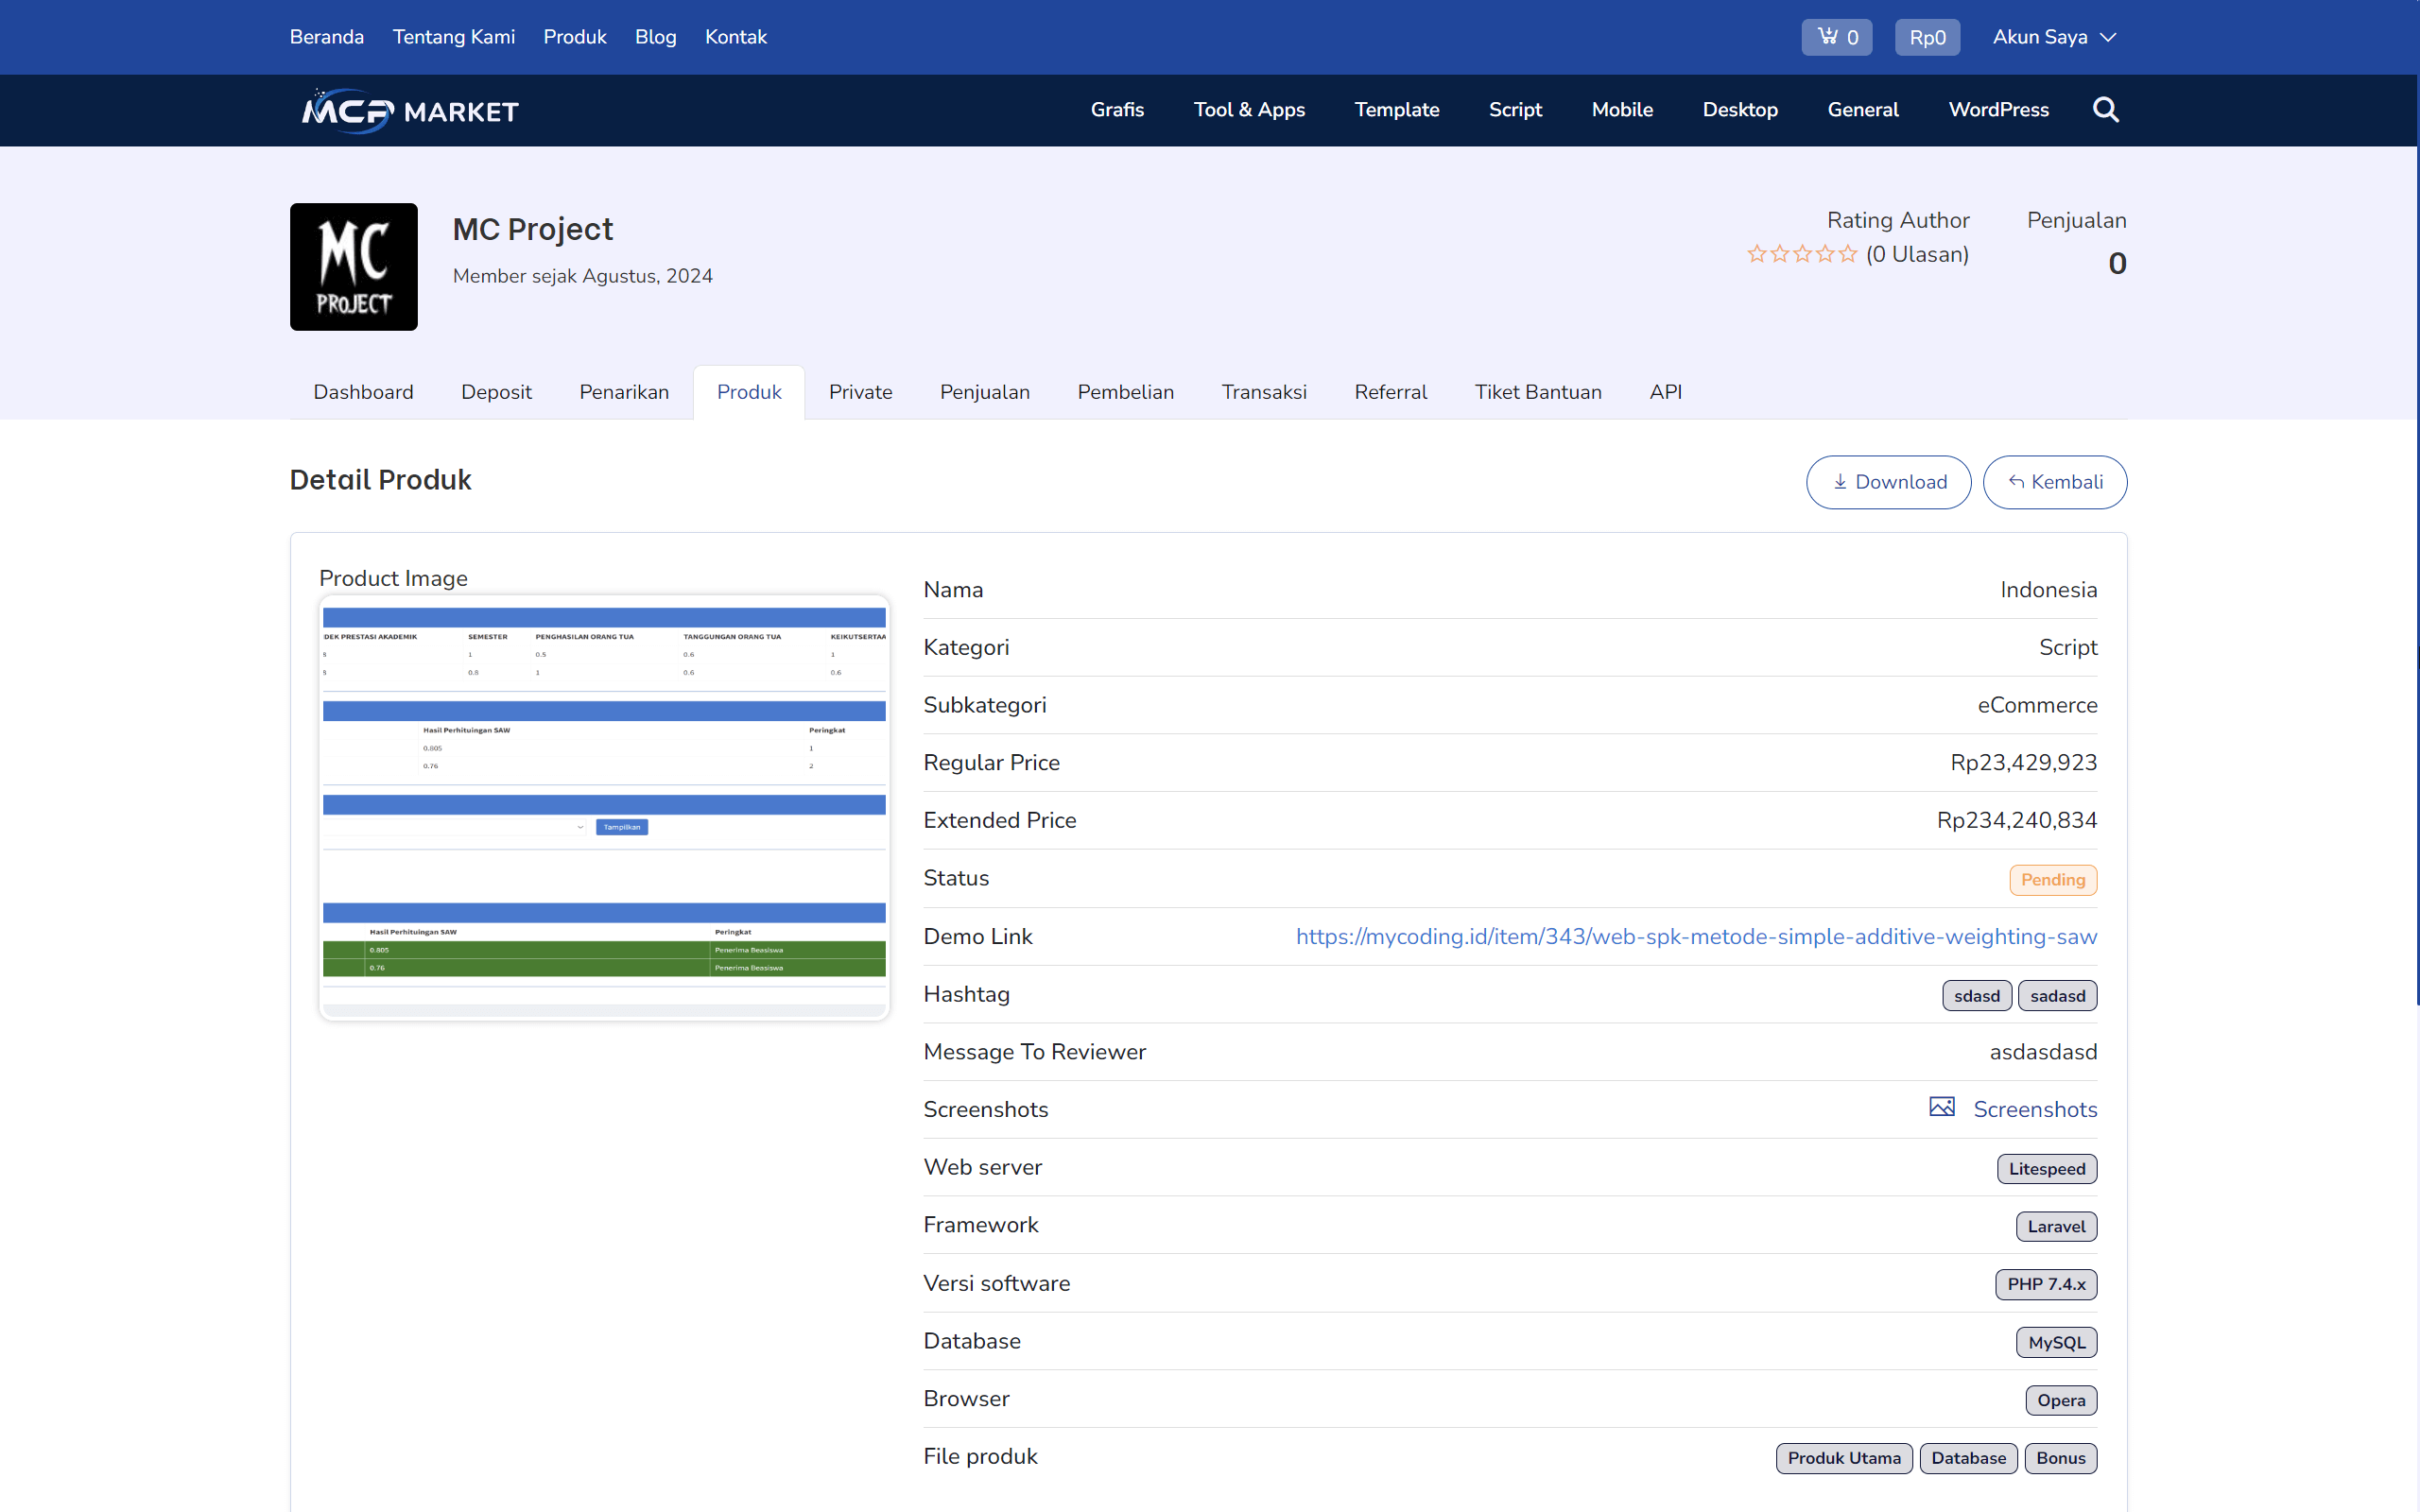2420x1512 pixels.
Task: Open the Blog menu item
Action: tap(655, 36)
